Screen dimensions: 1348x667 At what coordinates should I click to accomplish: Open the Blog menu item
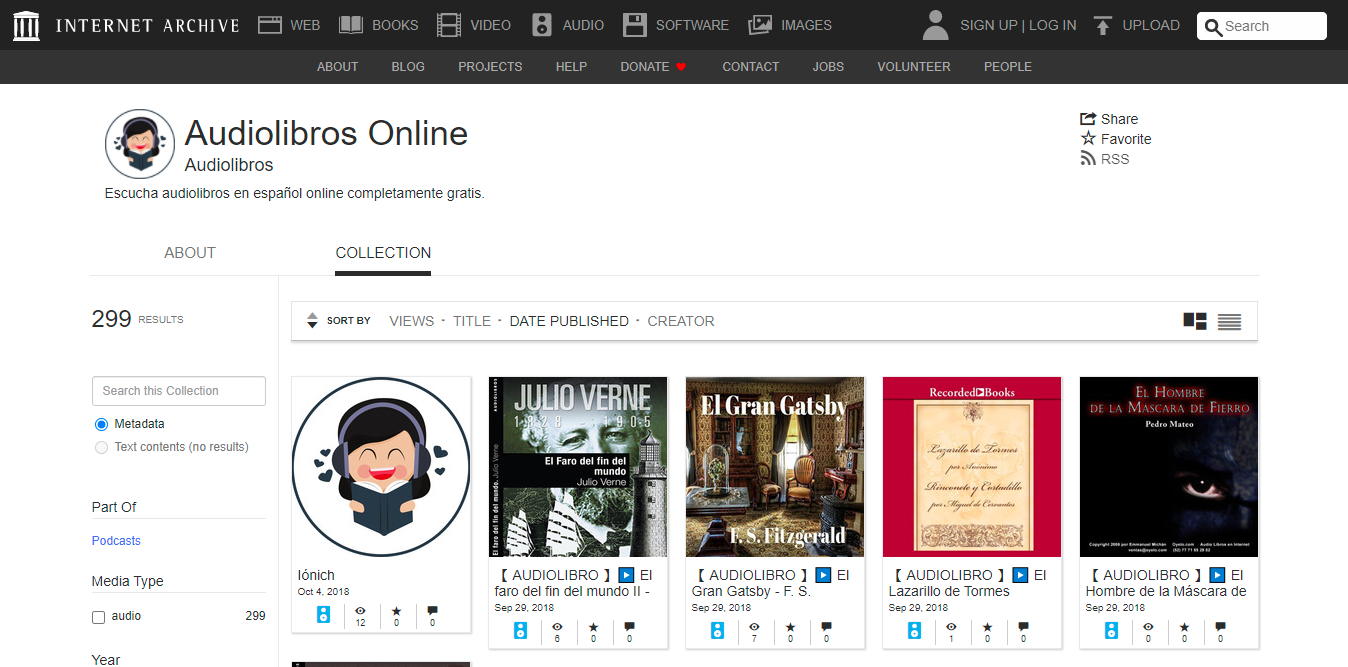(x=408, y=67)
